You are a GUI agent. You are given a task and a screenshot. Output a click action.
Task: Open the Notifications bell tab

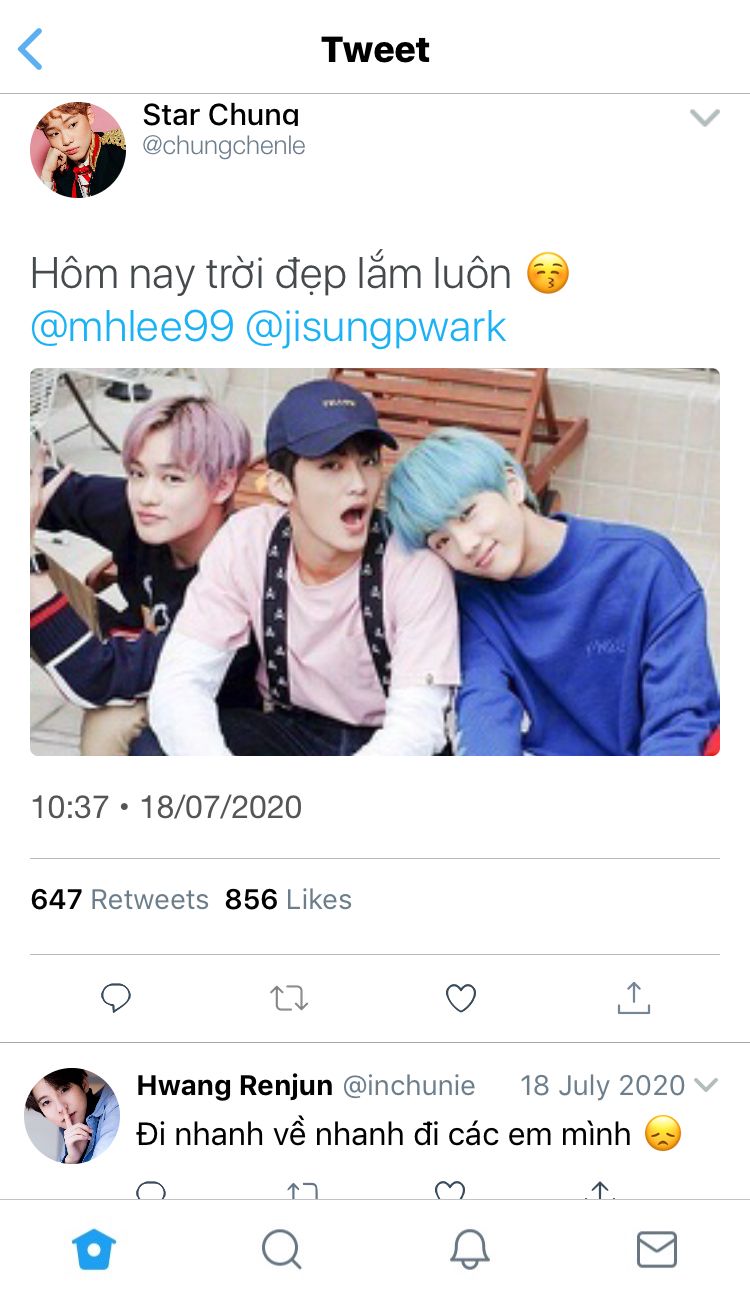[469, 1249]
